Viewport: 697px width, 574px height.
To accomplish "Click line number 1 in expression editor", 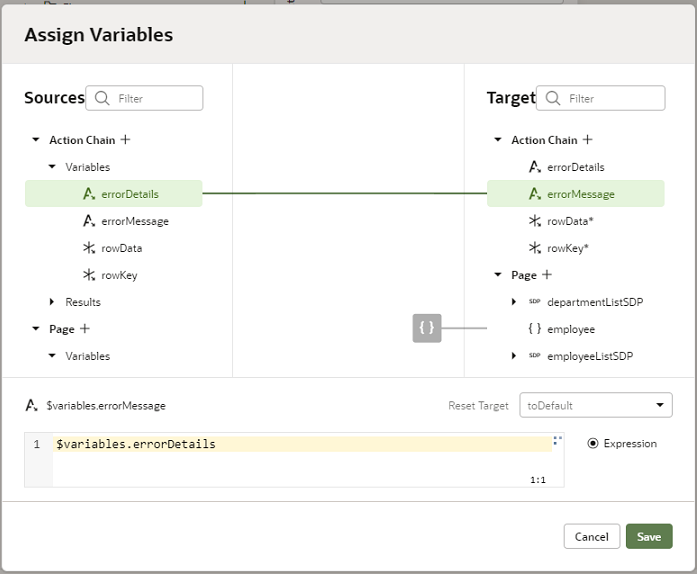I will 37,444.
